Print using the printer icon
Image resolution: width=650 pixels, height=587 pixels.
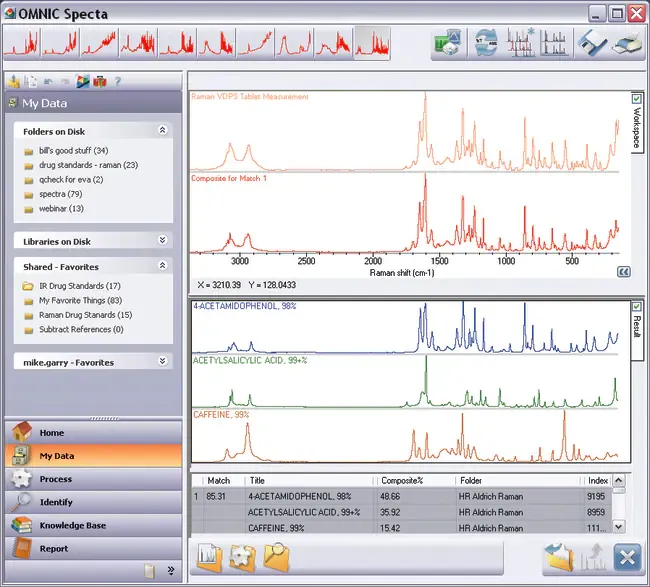[628, 45]
